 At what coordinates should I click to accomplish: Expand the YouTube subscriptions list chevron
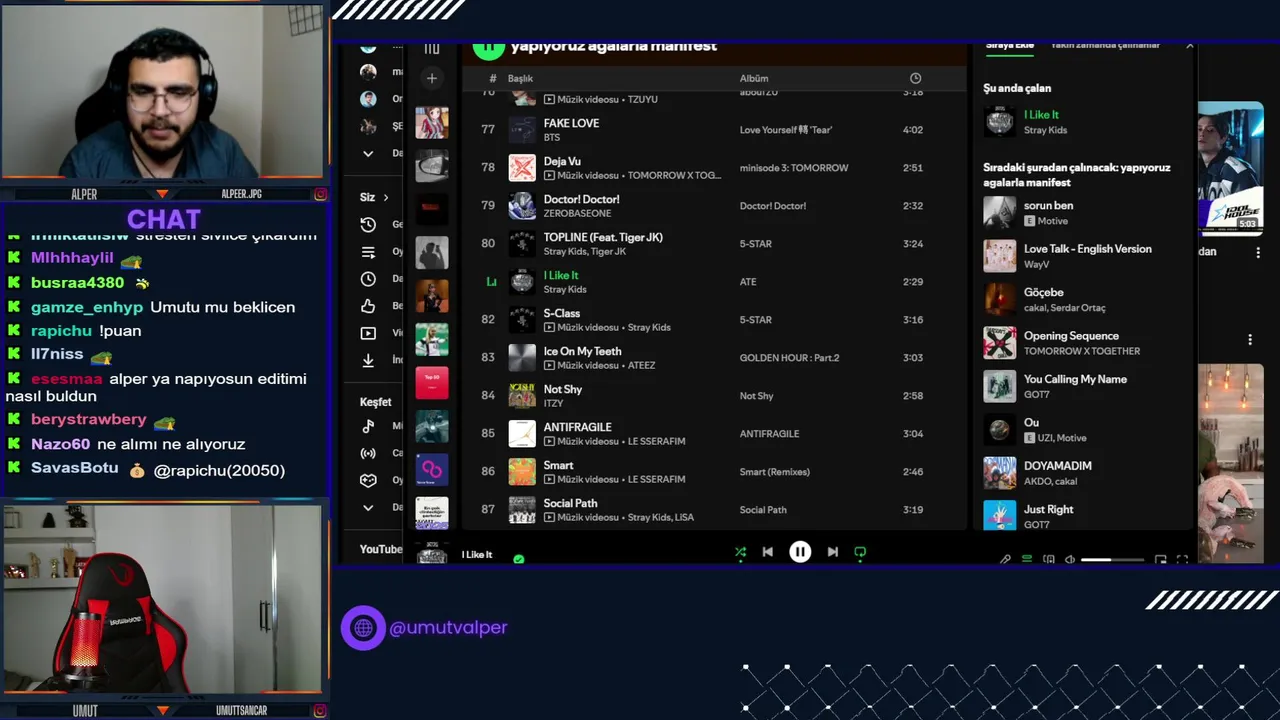tap(368, 153)
